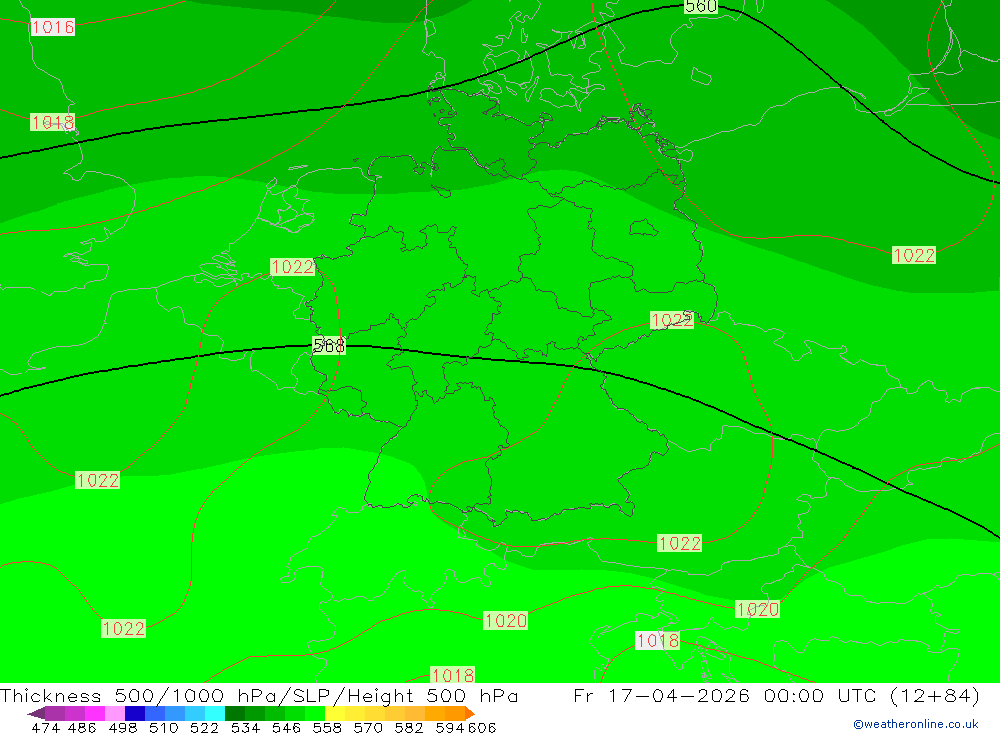Click the 1020 label over northern Italy
The image size is (1000, 733).
pos(505,620)
